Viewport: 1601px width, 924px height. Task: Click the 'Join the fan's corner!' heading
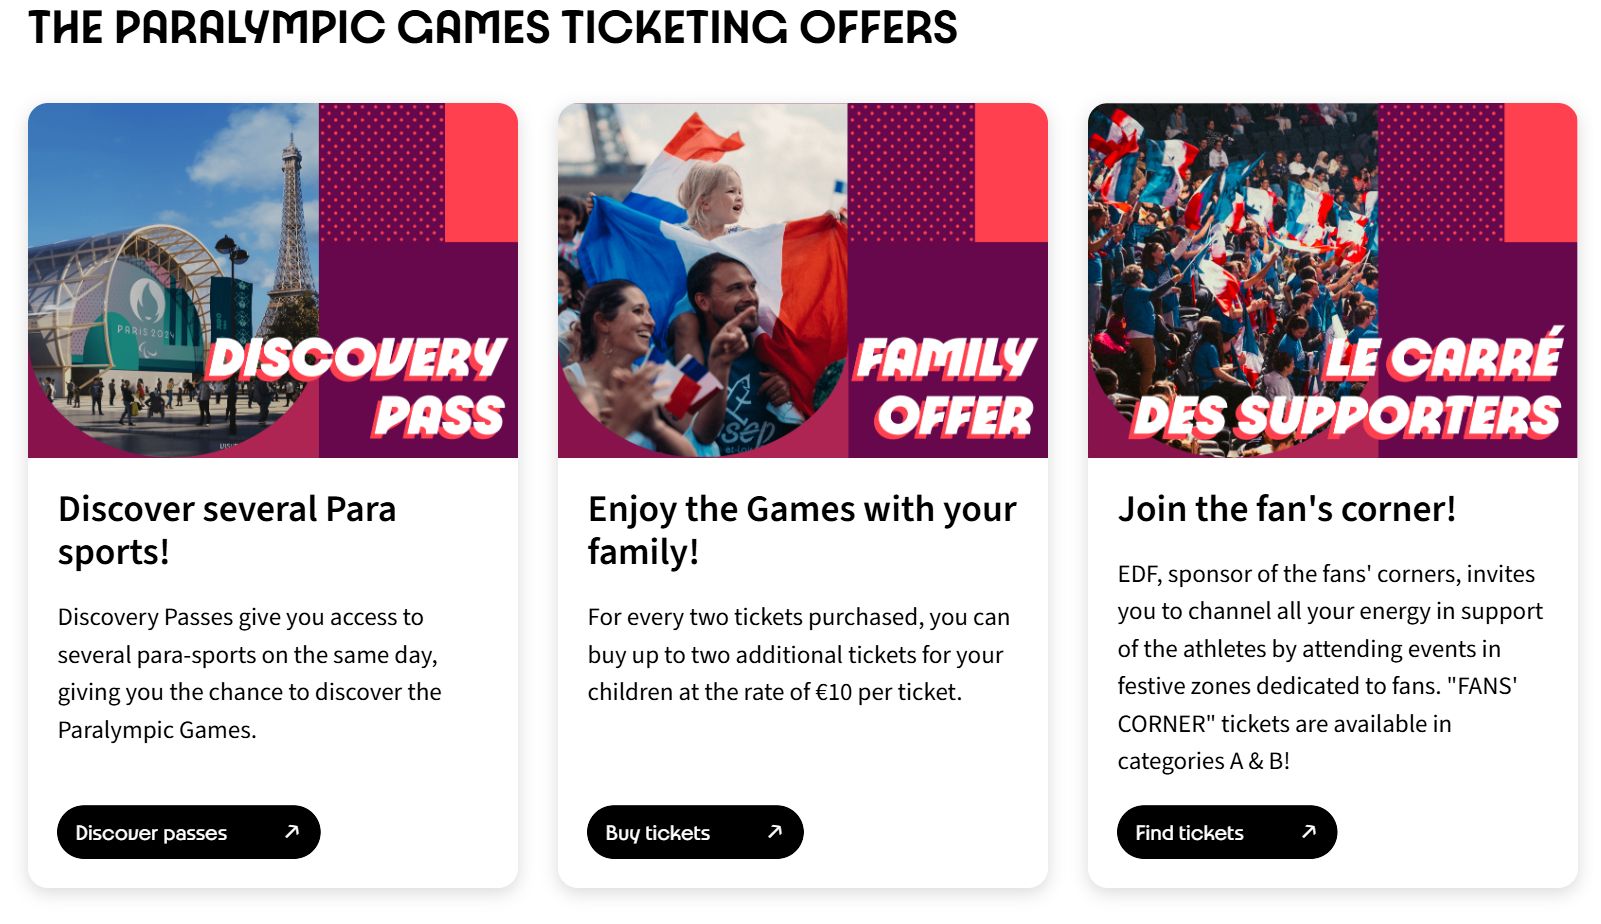1287,509
